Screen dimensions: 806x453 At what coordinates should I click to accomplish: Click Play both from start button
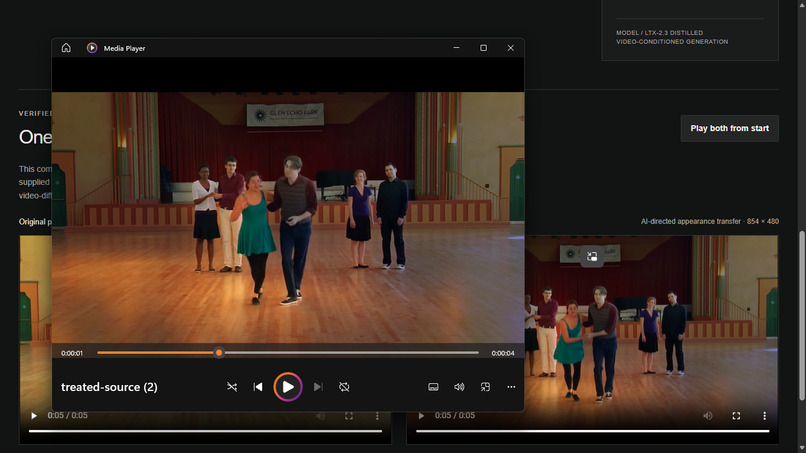pos(729,129)
